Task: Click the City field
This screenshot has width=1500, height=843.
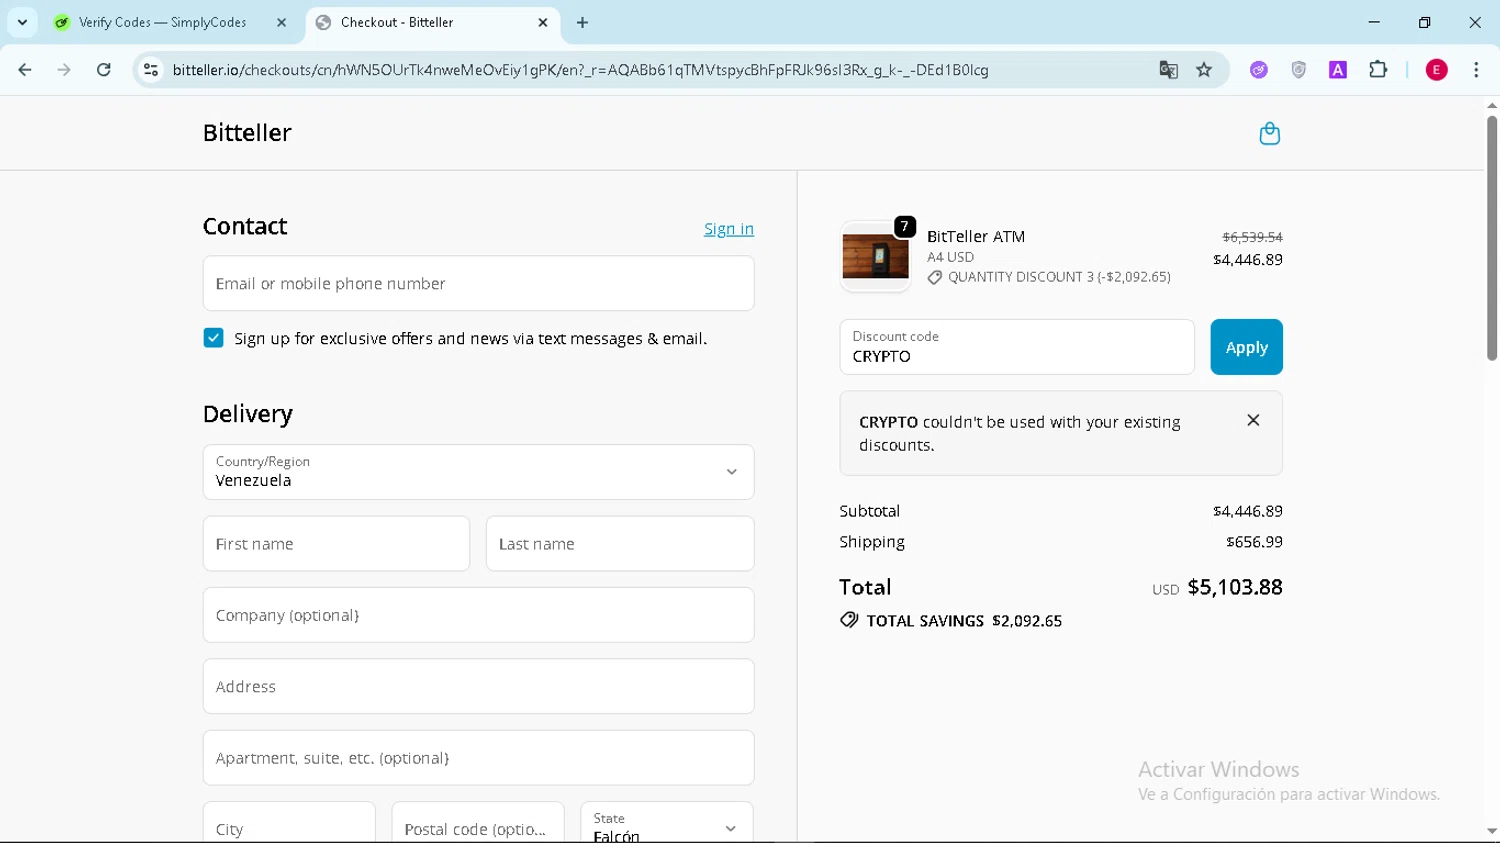Action: 289,823
